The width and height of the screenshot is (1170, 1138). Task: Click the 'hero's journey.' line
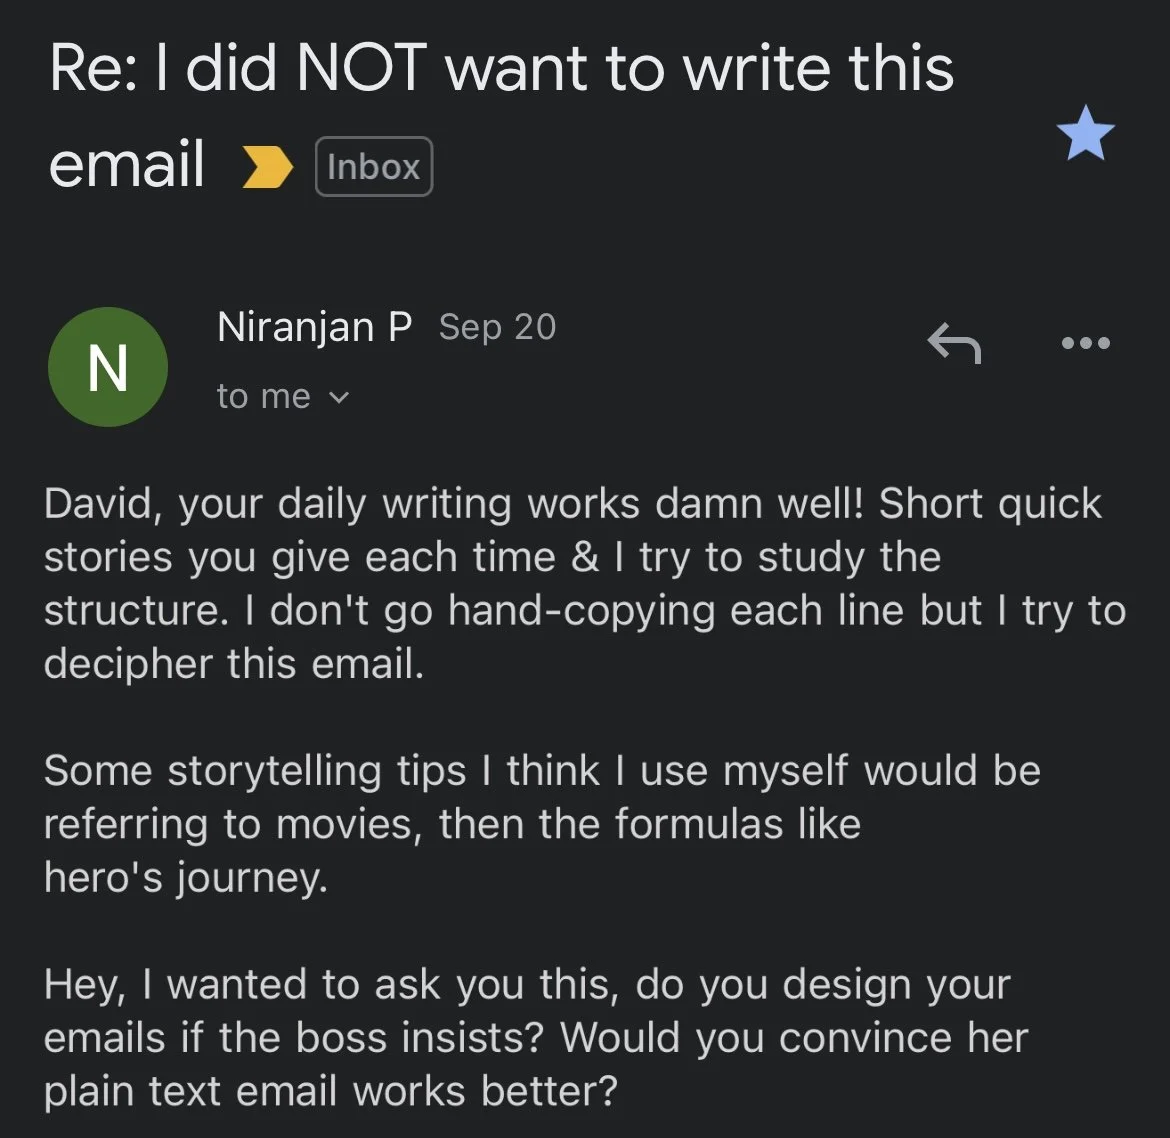[x=186, y=878]
